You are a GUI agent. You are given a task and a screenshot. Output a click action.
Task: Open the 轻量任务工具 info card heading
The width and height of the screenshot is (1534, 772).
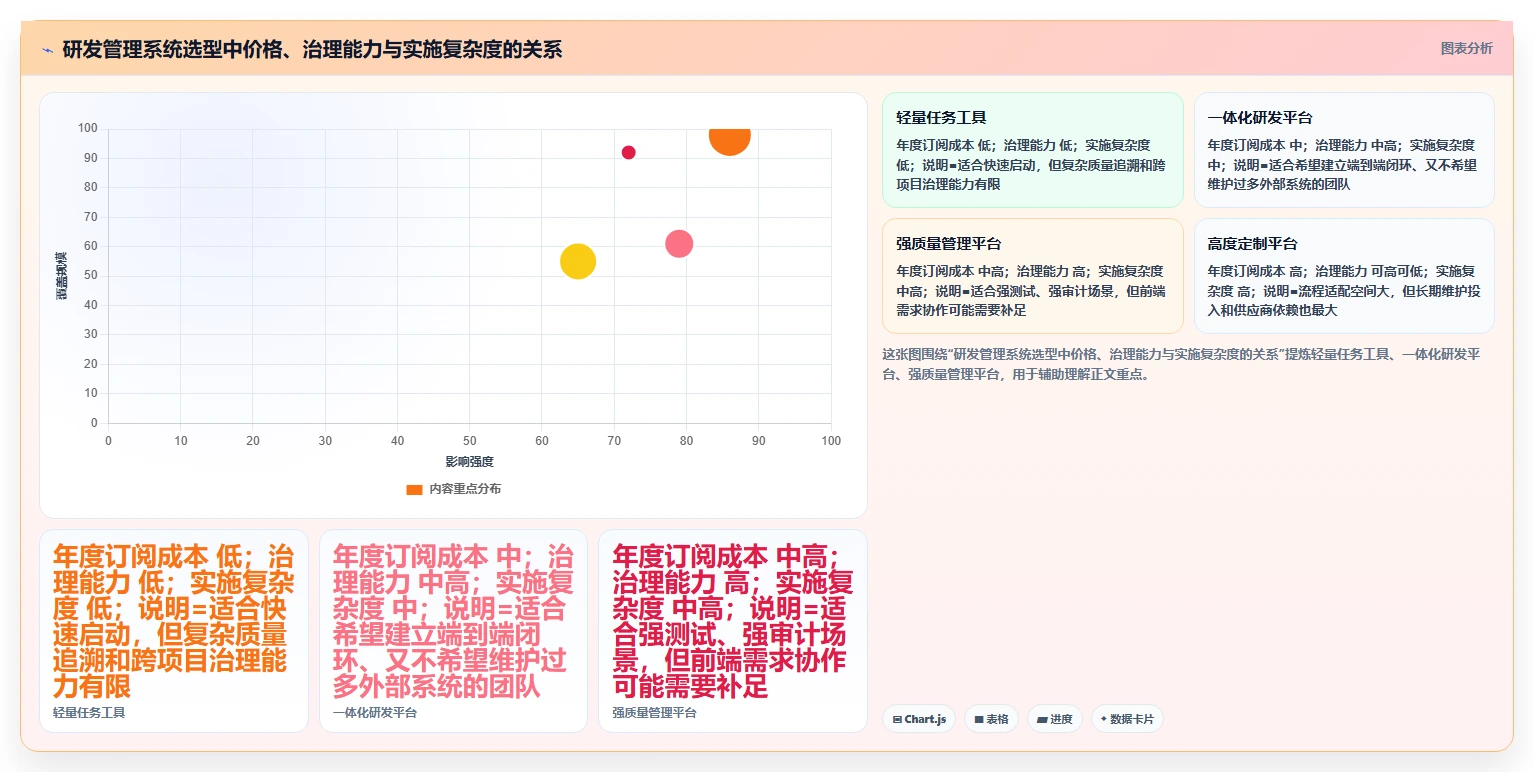[941, 117]
